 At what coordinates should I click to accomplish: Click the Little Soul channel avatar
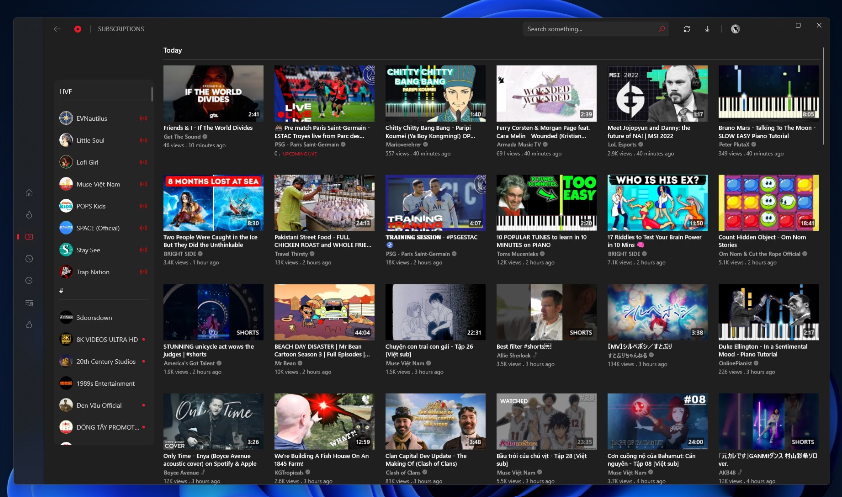(66, 140)
